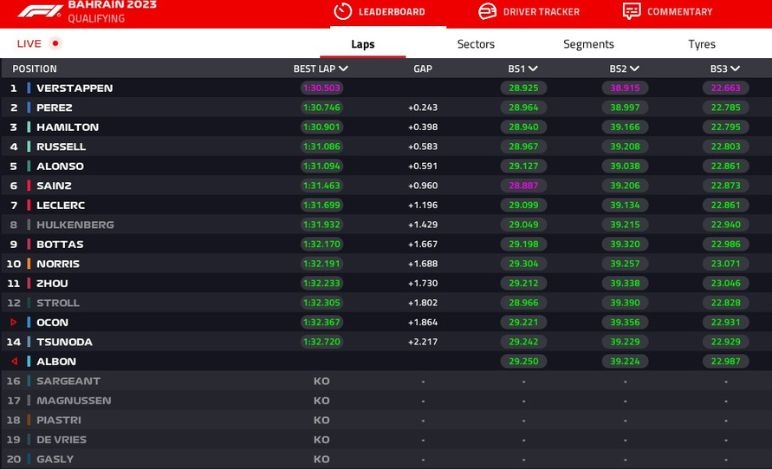Switch to the Segments tab

pos(588,44)
